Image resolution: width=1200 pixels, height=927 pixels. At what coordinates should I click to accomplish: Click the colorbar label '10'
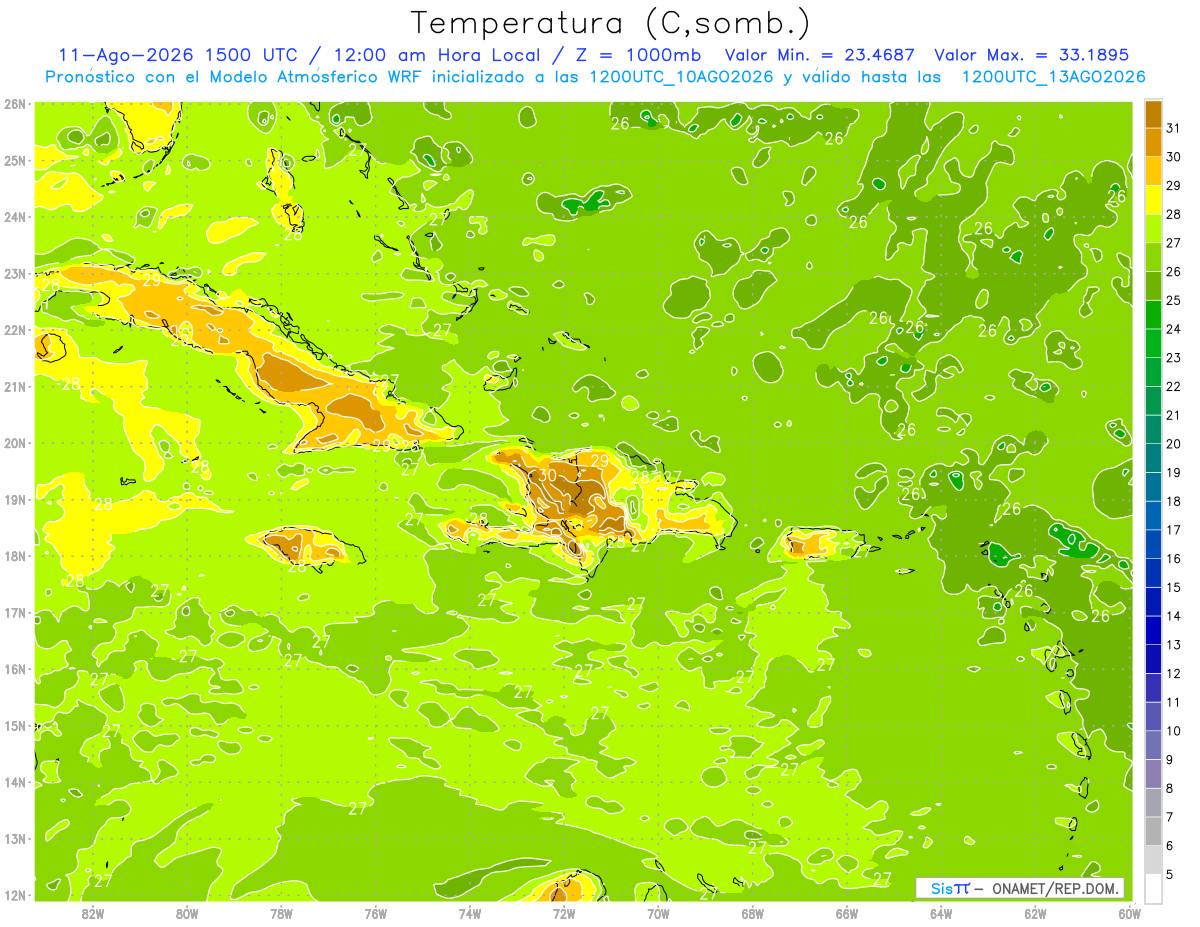coord(1174,731)
